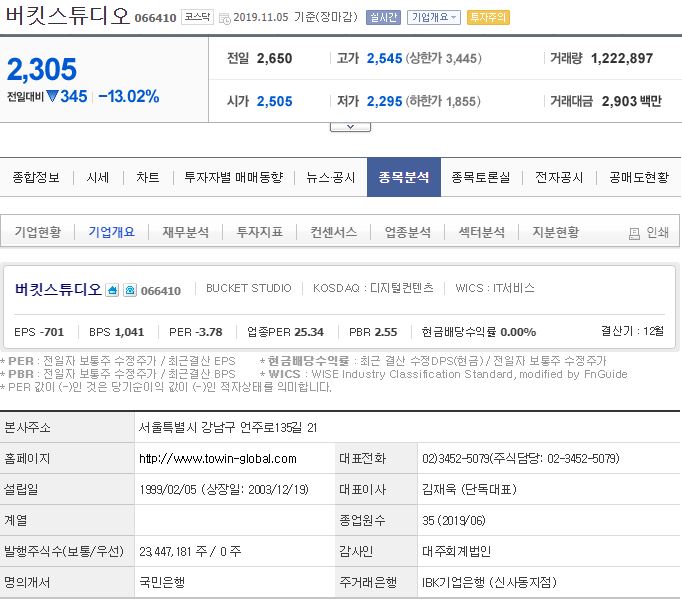Click the 투자주의 badge

click(488, 17)
